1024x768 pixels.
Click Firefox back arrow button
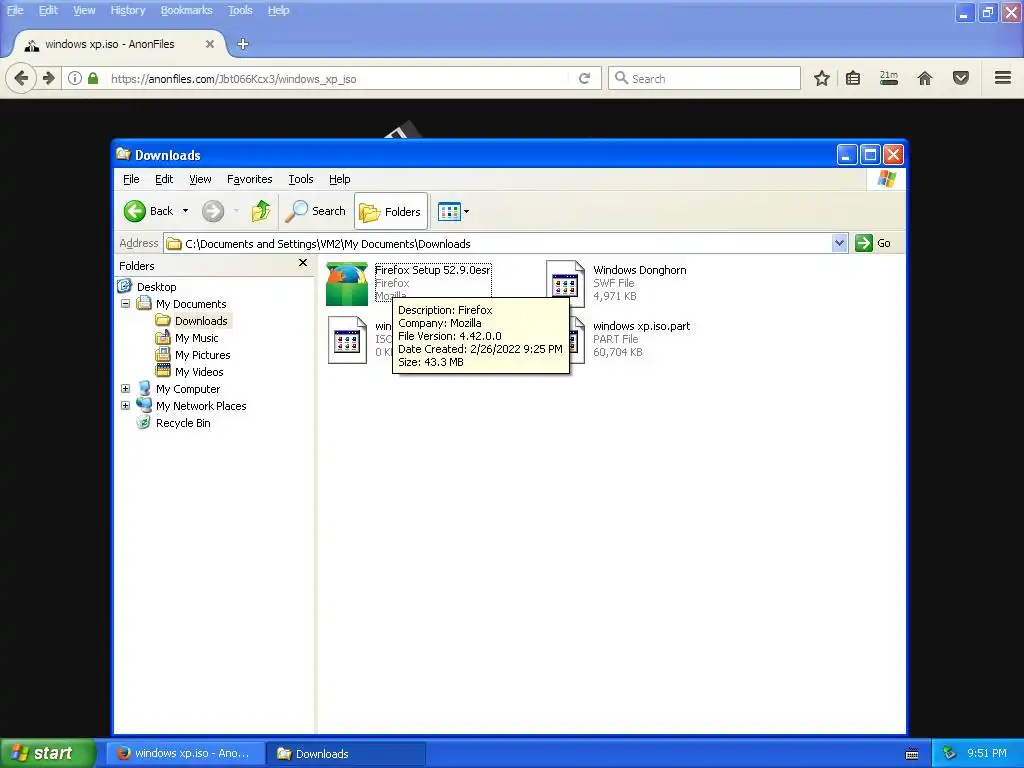coord(21,78)
